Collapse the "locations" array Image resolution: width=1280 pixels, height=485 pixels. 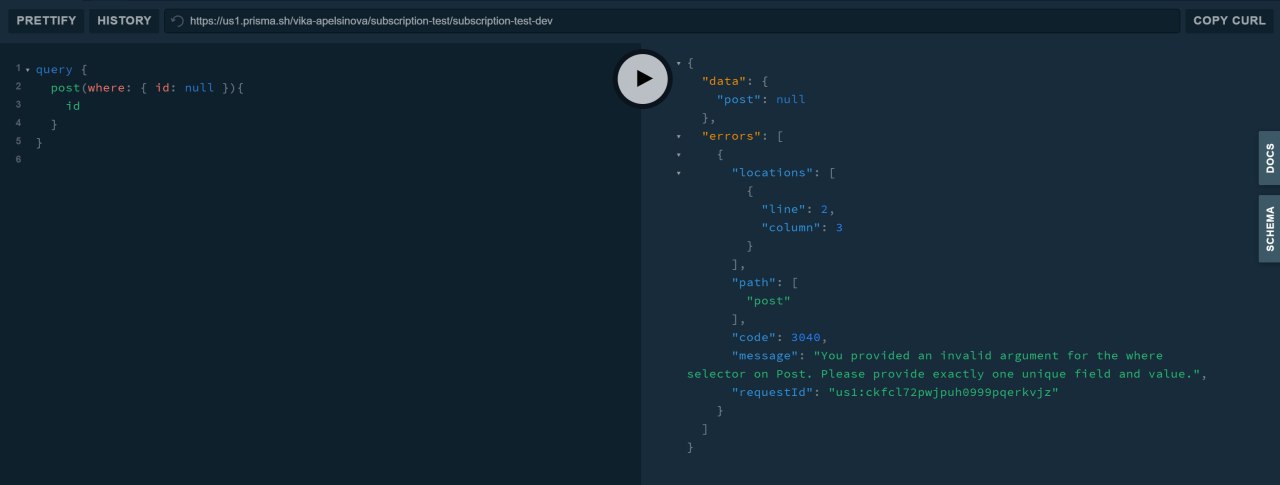coord(680,173)
